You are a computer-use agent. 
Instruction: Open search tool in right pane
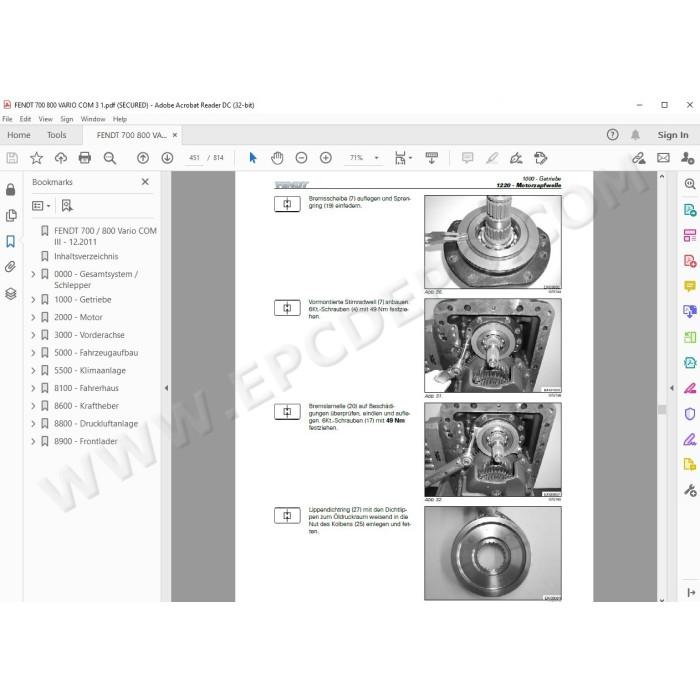690,184
